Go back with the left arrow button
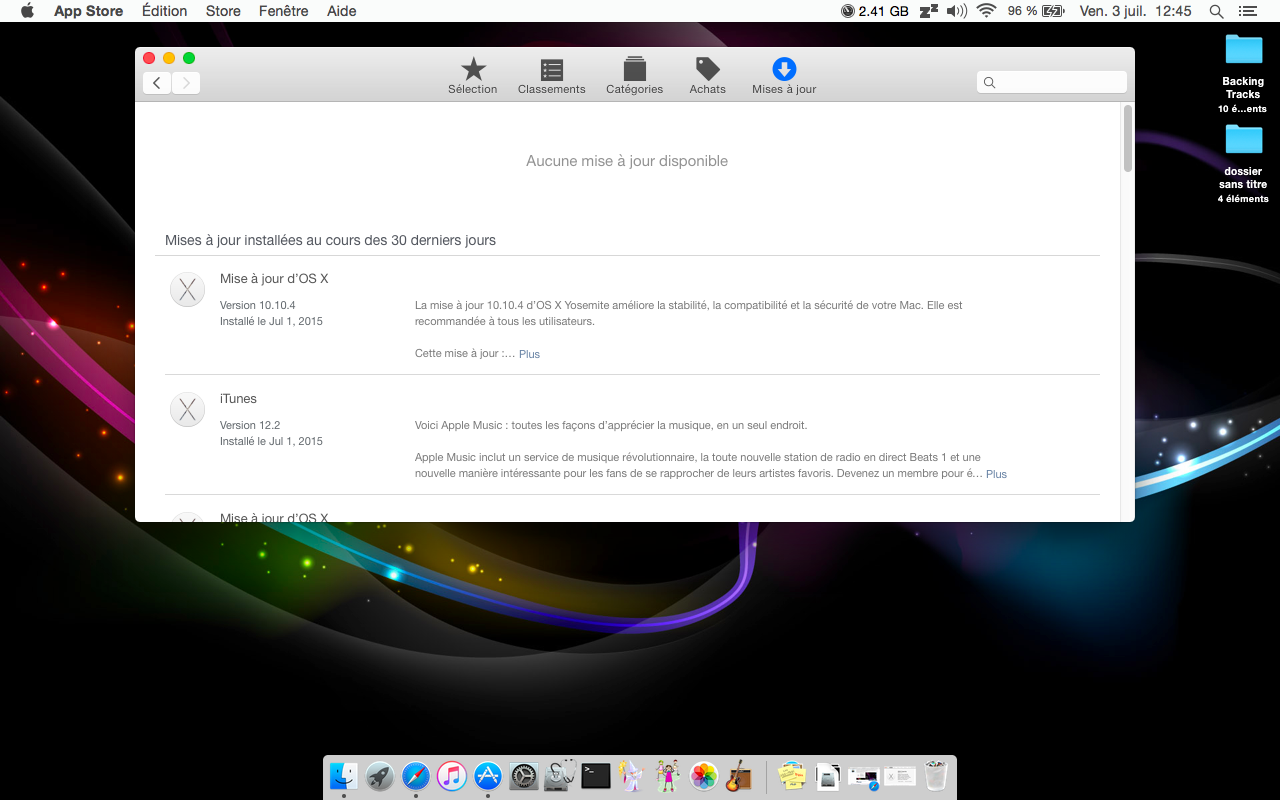This screenshot has width=1280, height=800. [157, 83]
